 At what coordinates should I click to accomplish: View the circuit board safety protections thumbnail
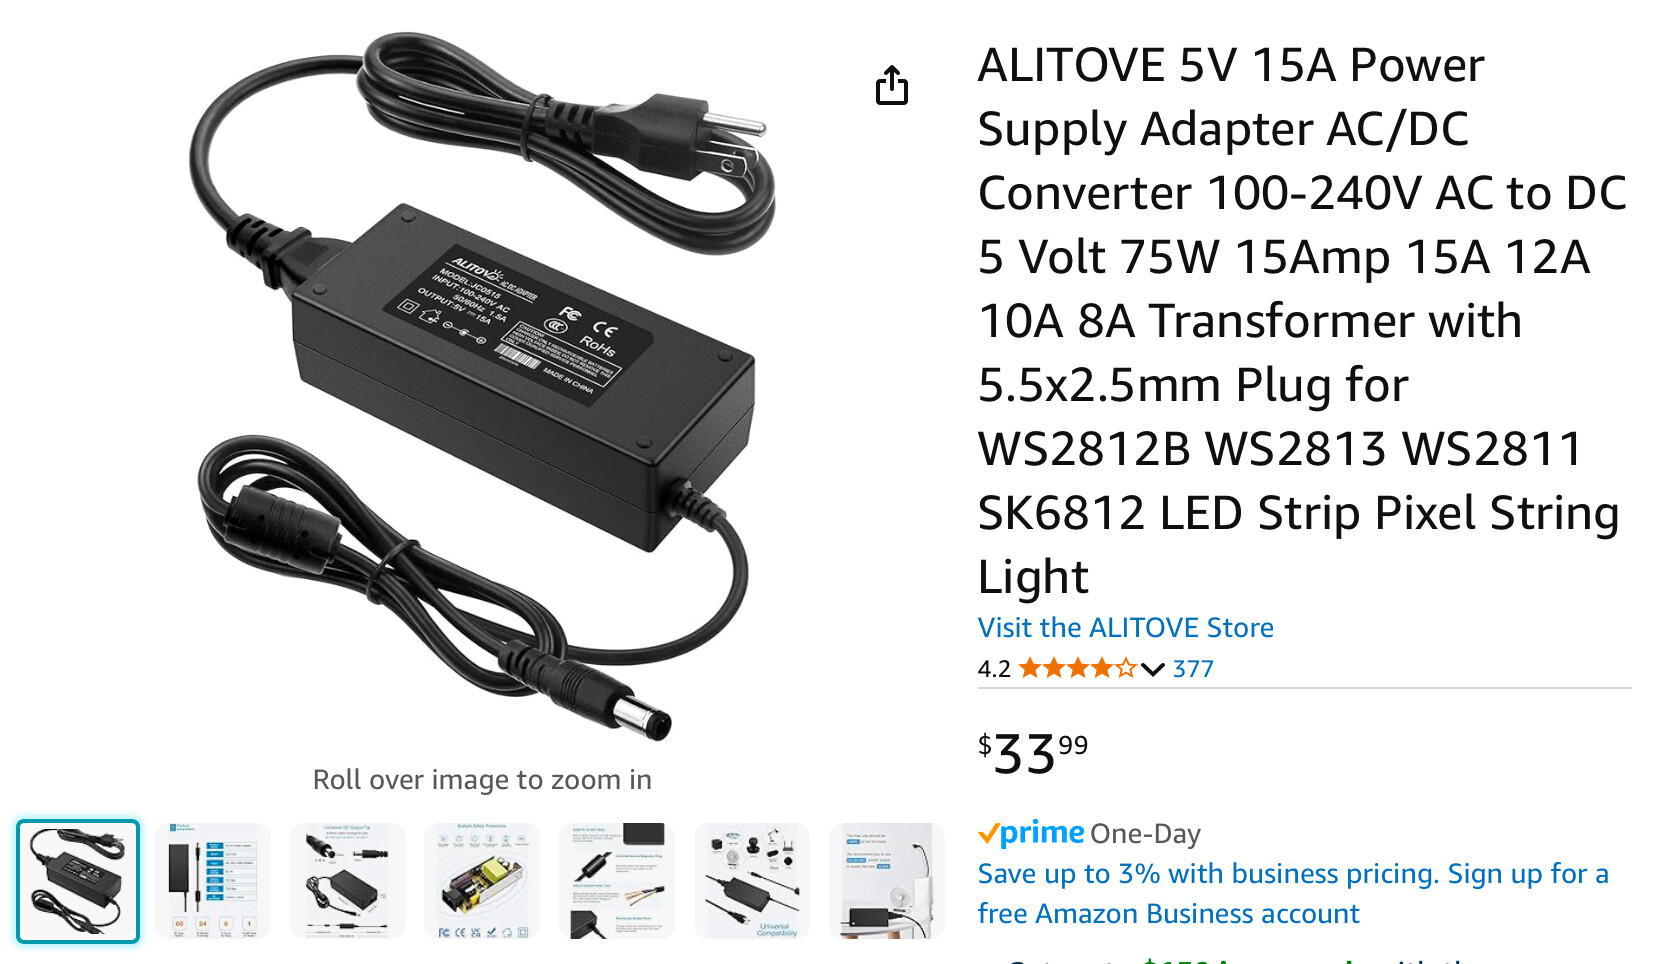pos(482,881)
